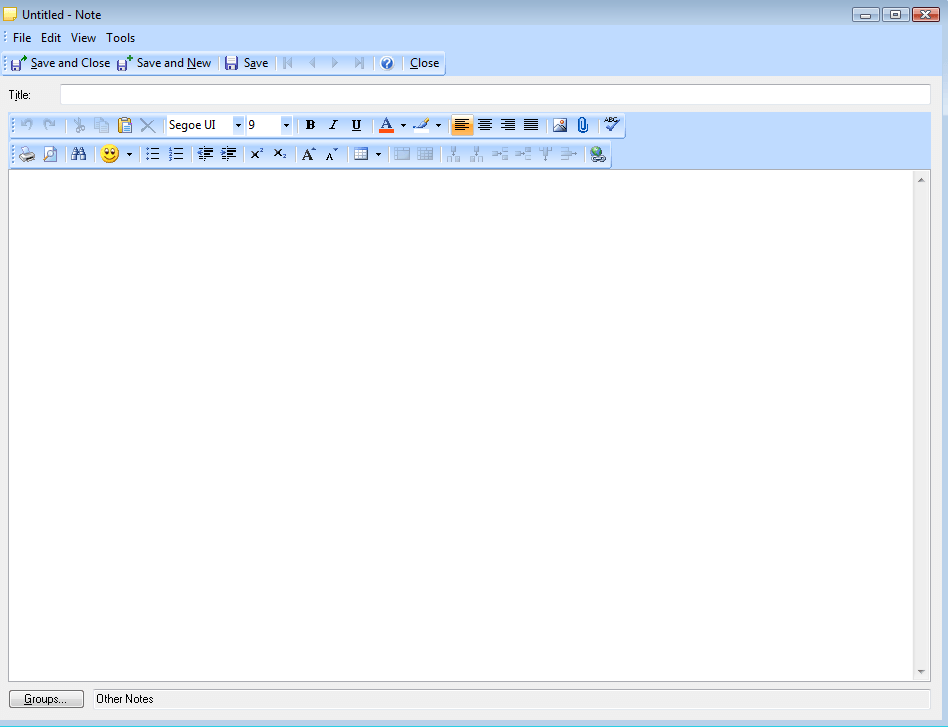Open the find tool (binoculars icon)
The height and width of the screenshot is (727, 948).
(78, 153)
